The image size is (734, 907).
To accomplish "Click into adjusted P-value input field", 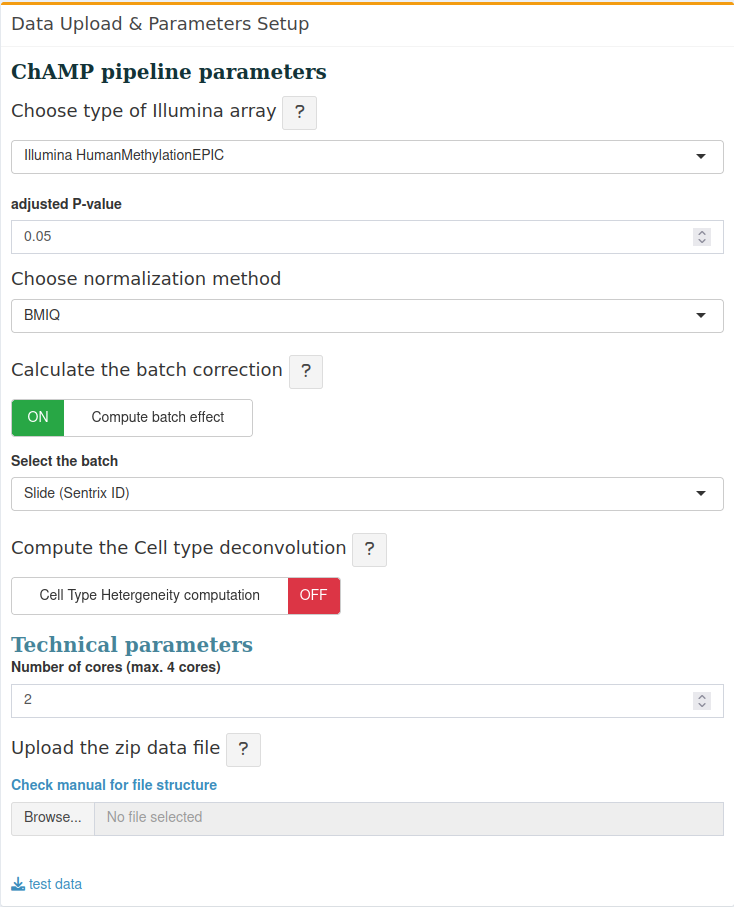I will [352, 237].
